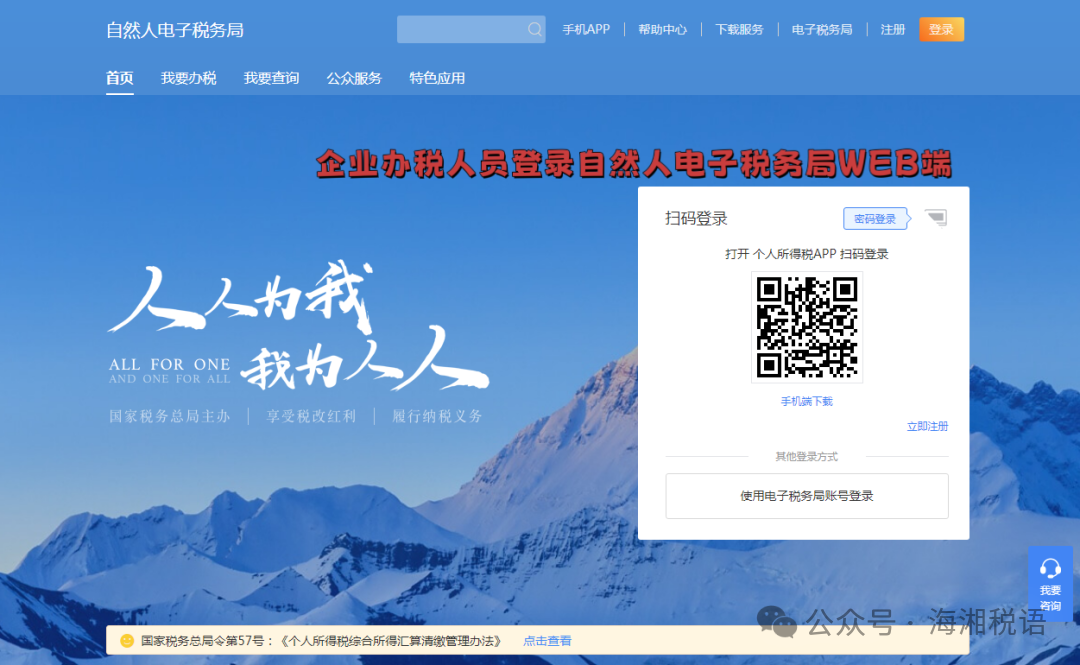Click the 立即注册 link
Screen dimensions: 1080x665
928,426
